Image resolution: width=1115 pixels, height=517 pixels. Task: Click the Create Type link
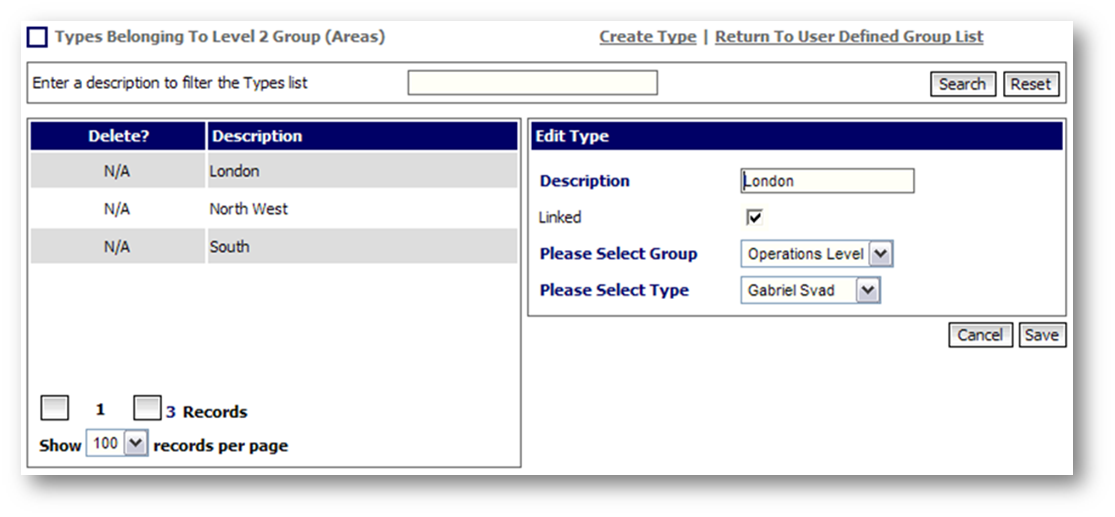point(647,37)
